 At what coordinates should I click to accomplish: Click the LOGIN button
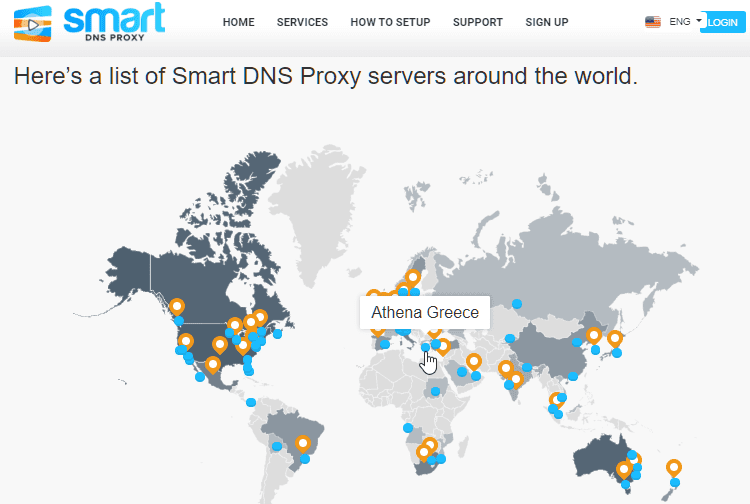pos(722,22)
